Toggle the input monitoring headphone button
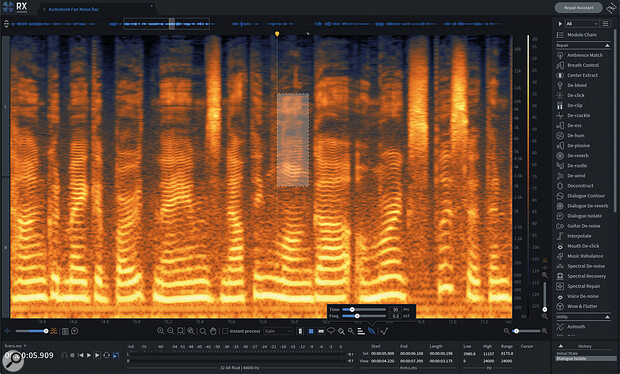This screenshot has width=620, height=374. 64,355
